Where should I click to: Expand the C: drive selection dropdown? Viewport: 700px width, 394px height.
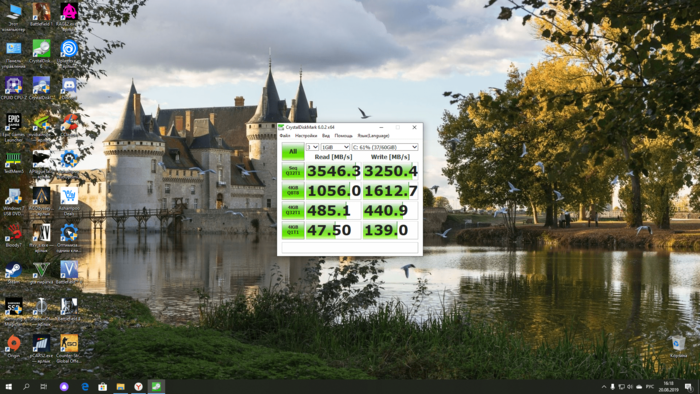click(385, 147)
